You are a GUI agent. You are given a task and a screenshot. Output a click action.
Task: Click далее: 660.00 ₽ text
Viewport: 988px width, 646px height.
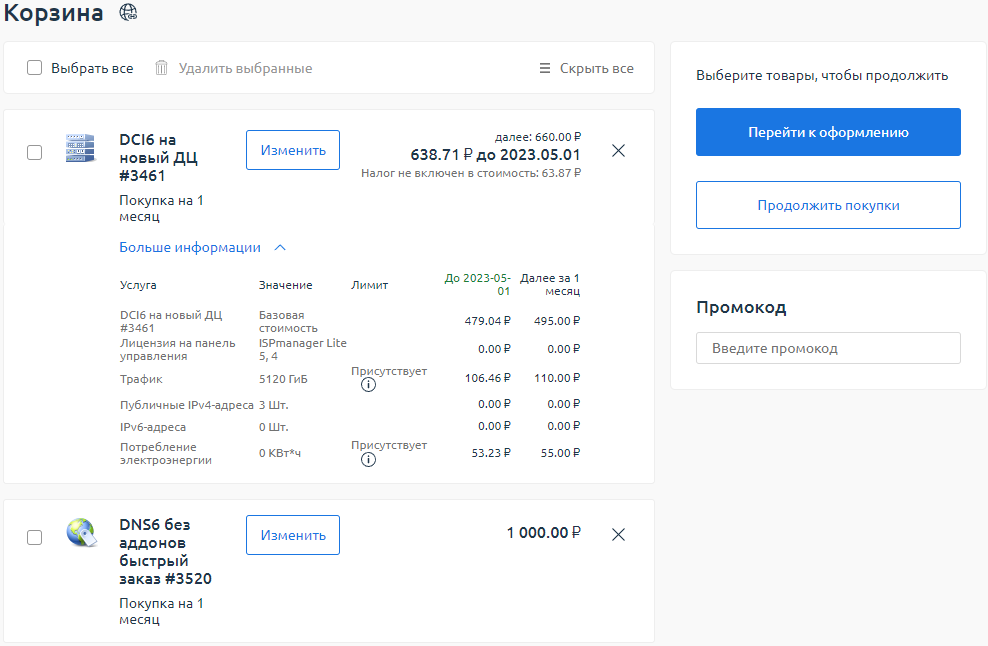pos(538,137)
